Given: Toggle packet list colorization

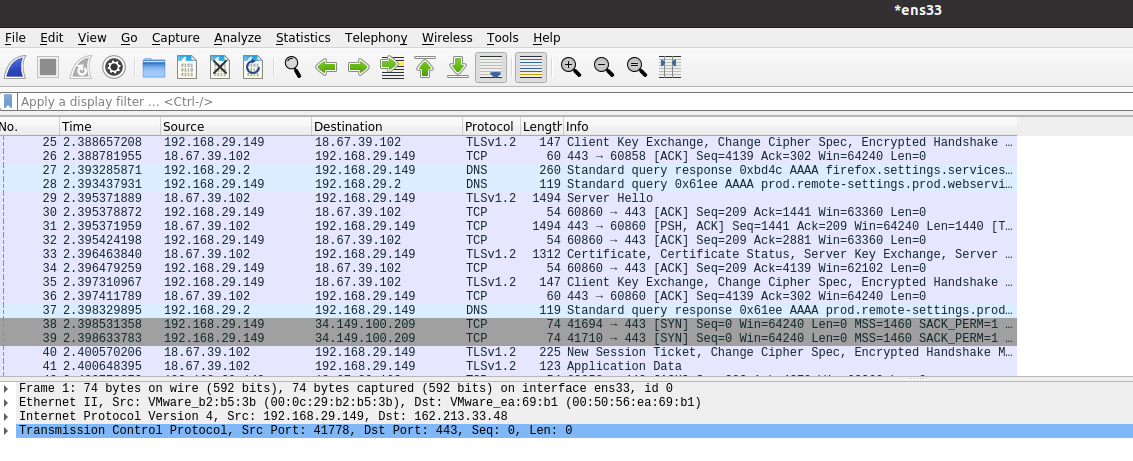Looking at the screenshot, I should coord(530,67).
